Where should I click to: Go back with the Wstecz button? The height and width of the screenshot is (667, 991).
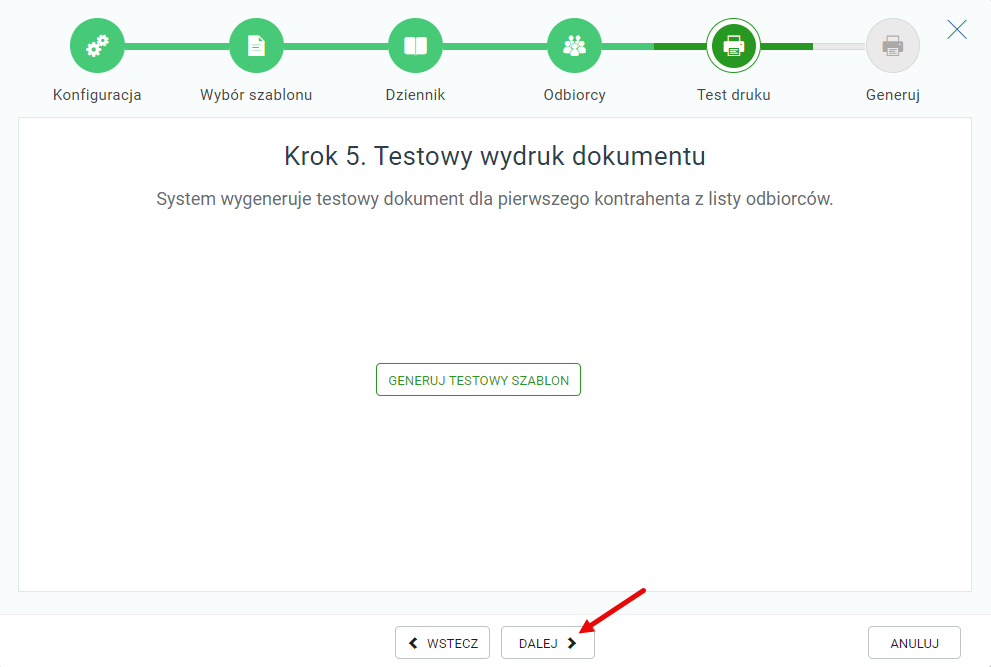[442, 643]
